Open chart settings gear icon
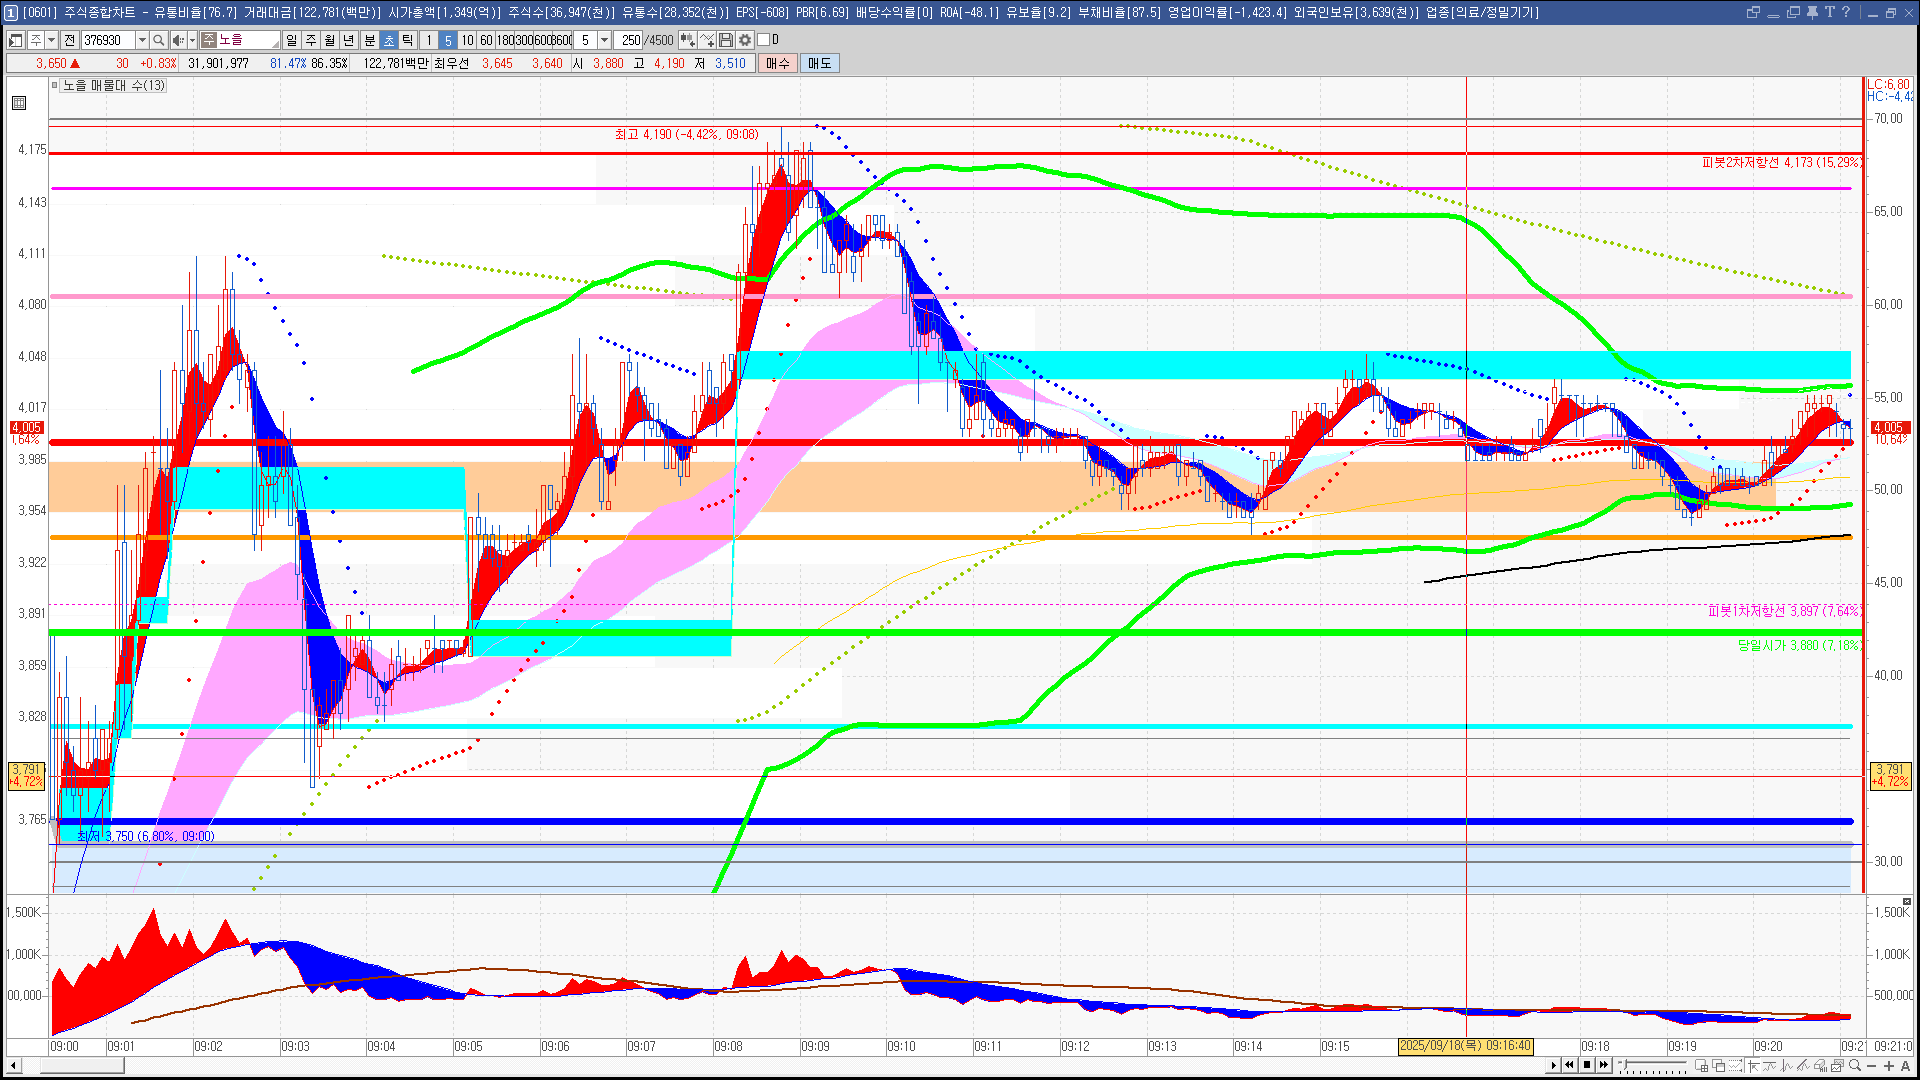 (745, 40)
